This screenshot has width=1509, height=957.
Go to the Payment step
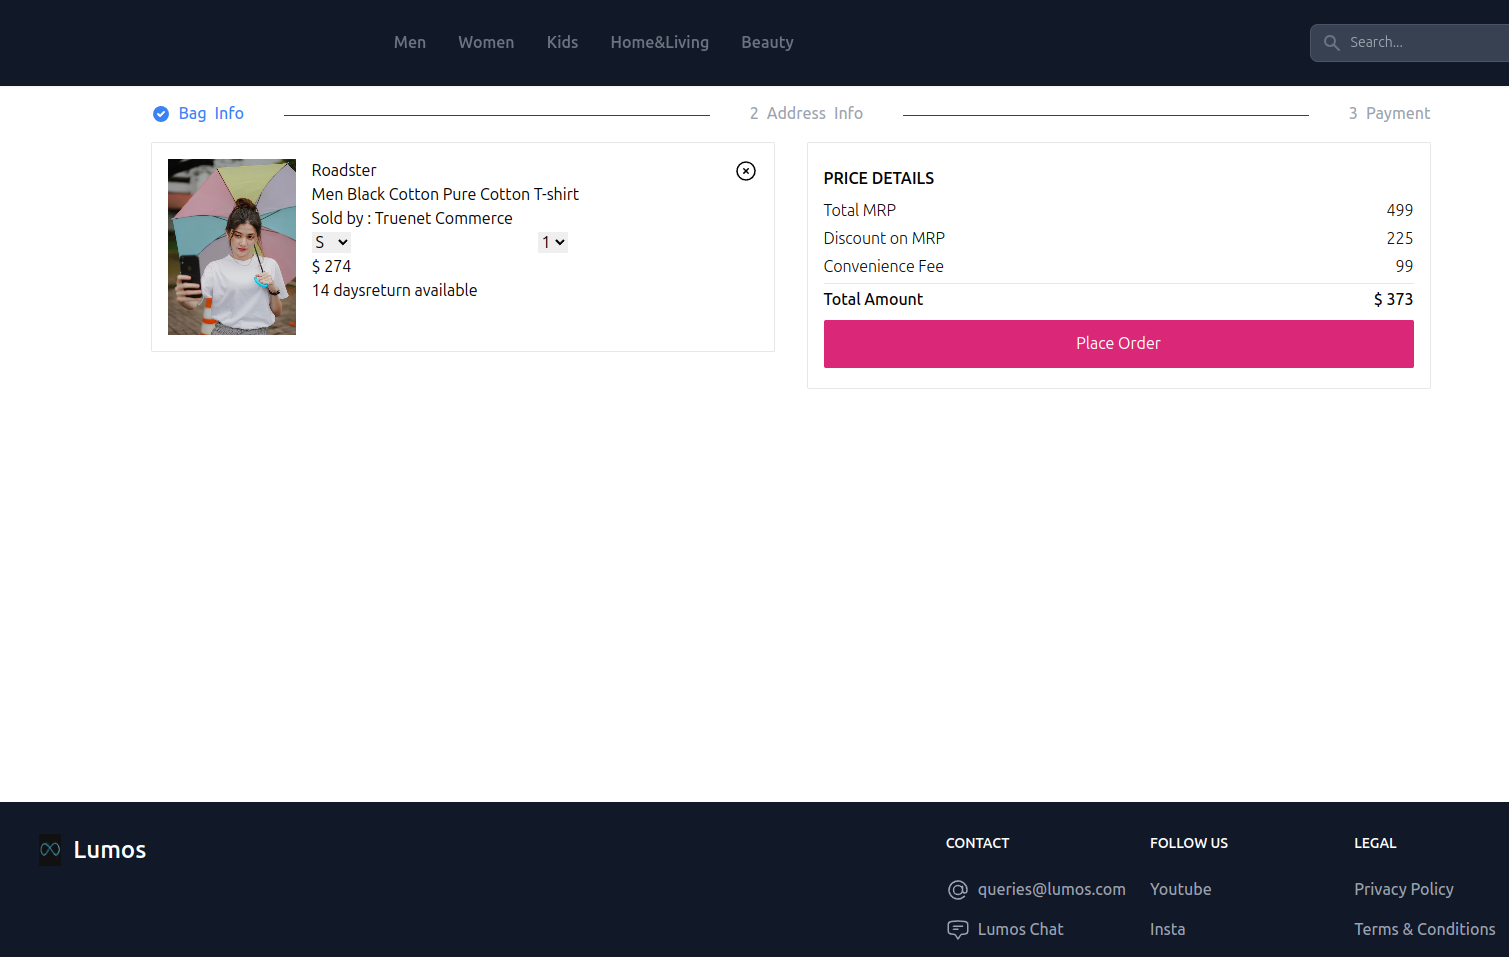point(1389,114)
